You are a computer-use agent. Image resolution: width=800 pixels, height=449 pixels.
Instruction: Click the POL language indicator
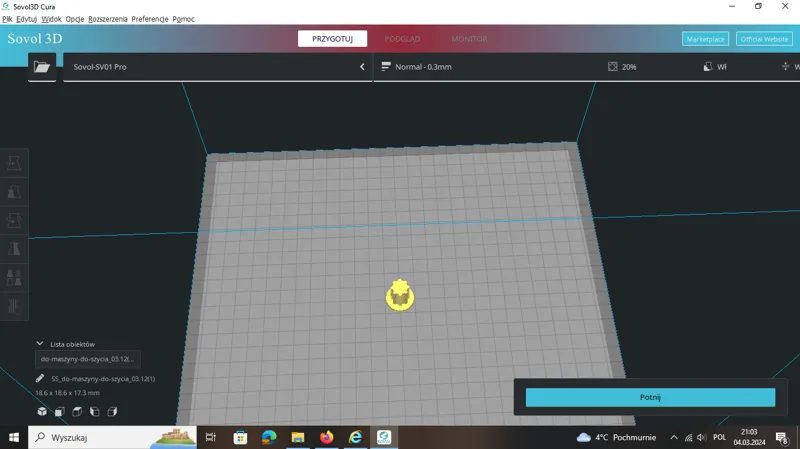coord(719,437)
